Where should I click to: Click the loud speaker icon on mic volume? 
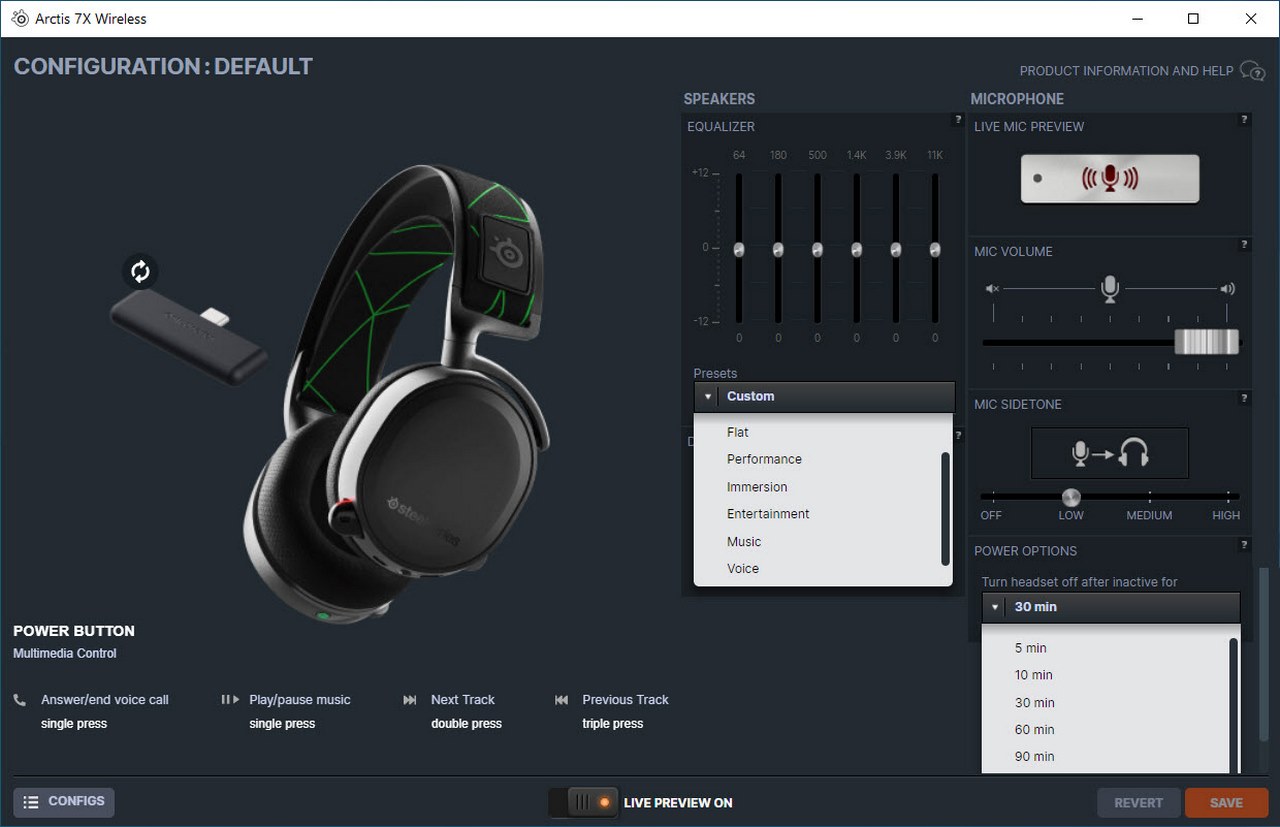coord(1228,289)
